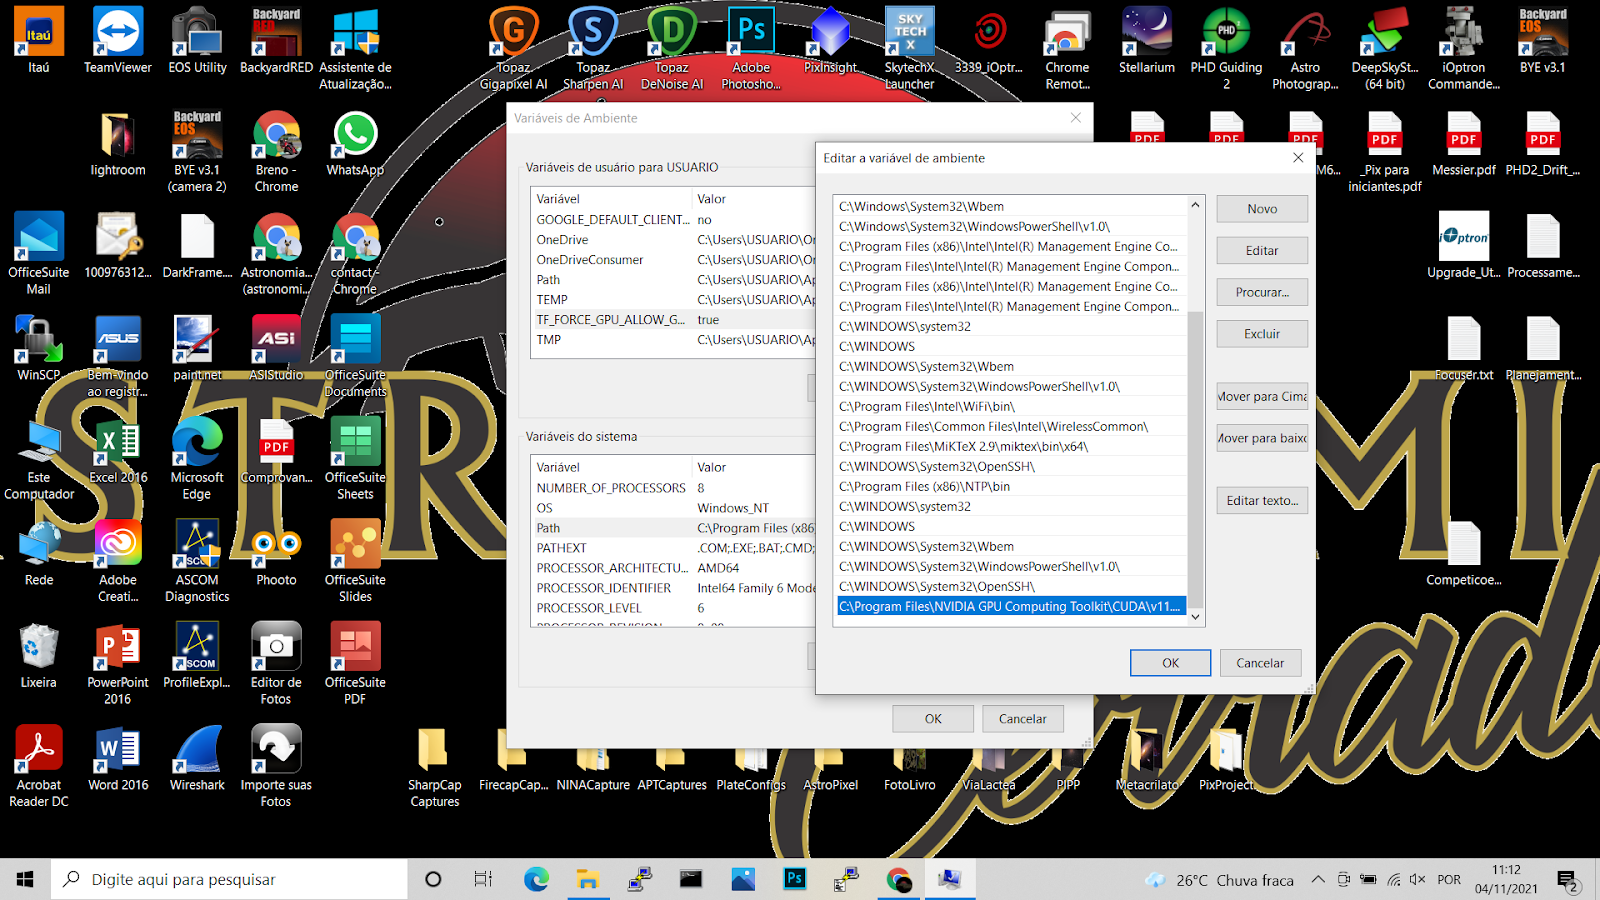Select the WinSCP desktop shortcut
1600x900 pixels.
coord(39,349)
